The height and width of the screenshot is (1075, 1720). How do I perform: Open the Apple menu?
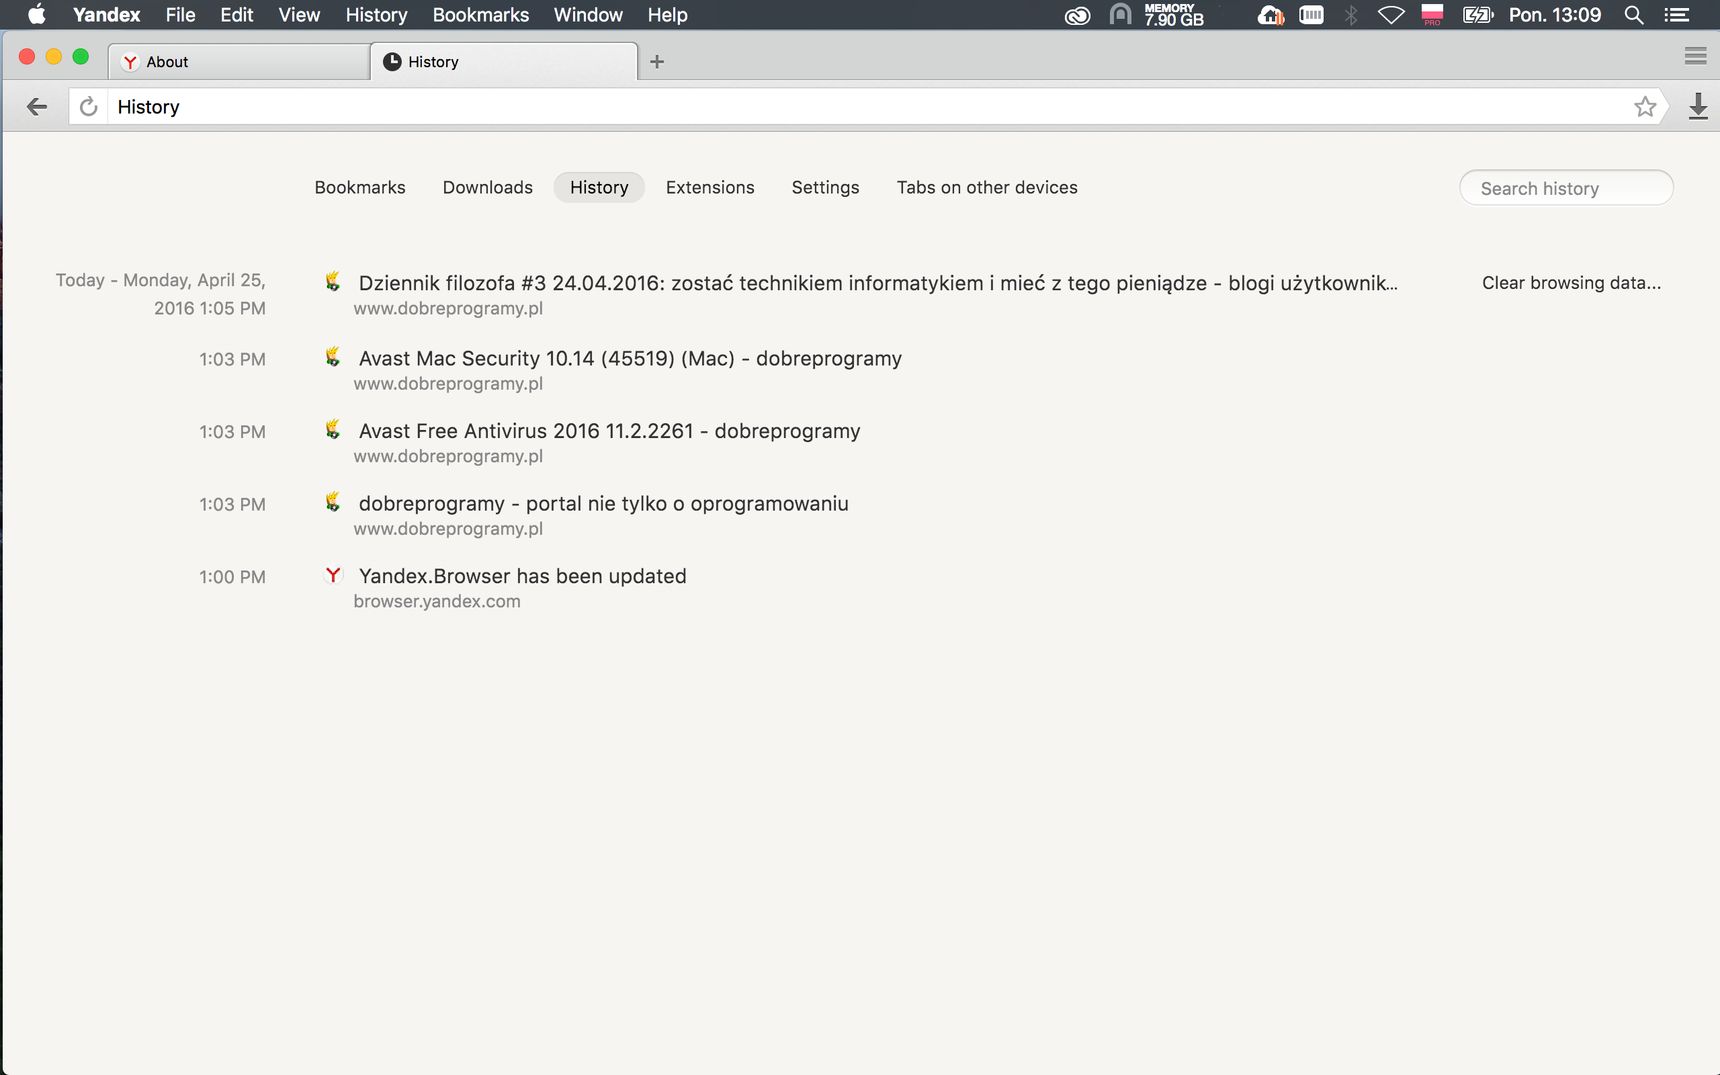pos(37,15)
